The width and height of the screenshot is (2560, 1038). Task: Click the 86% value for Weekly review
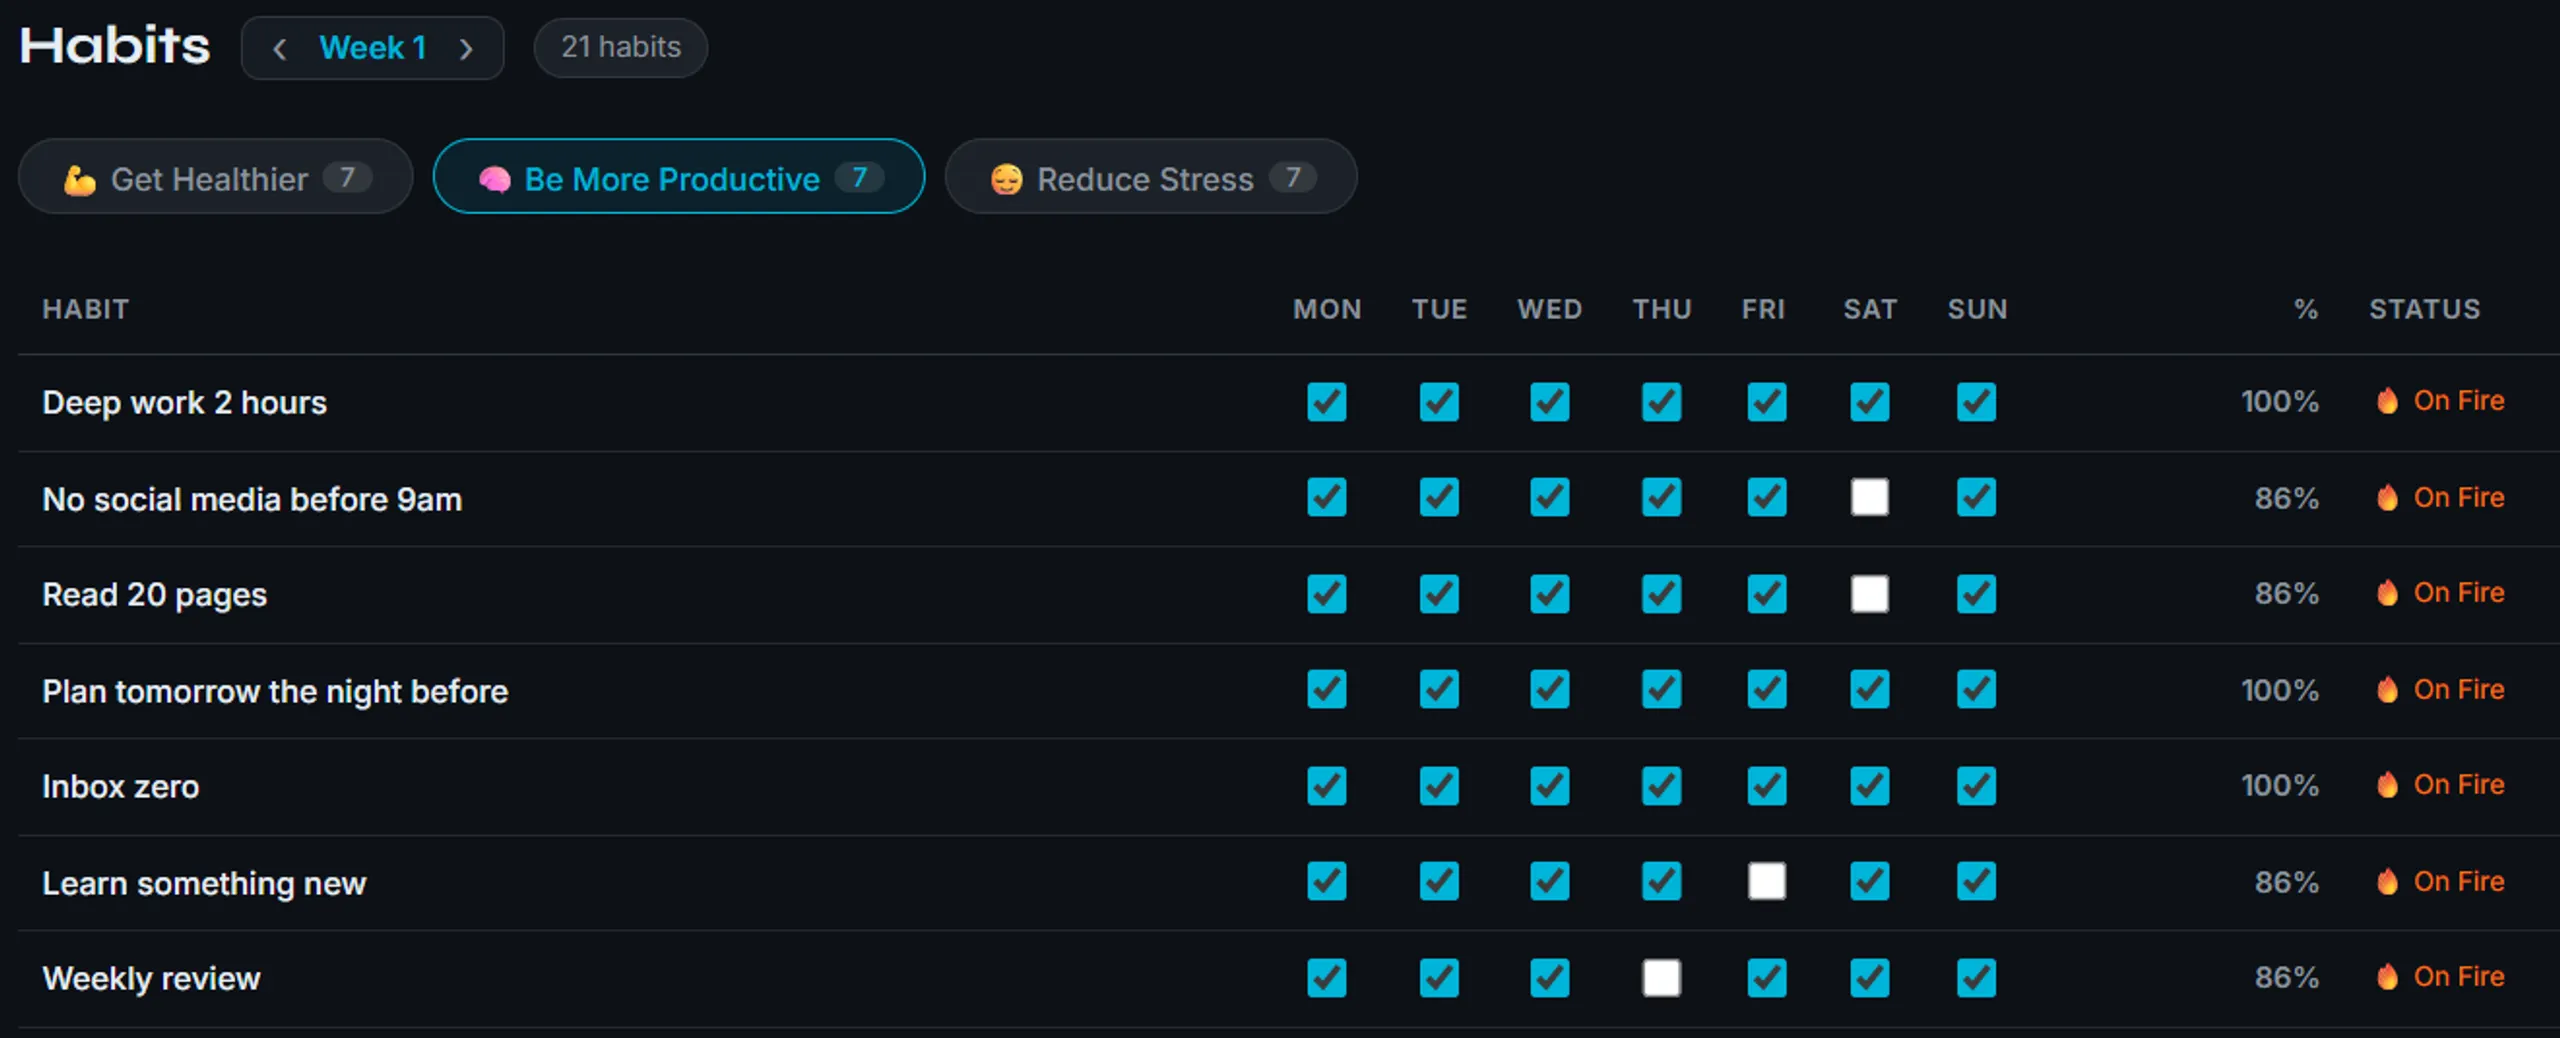point(2286,977)
